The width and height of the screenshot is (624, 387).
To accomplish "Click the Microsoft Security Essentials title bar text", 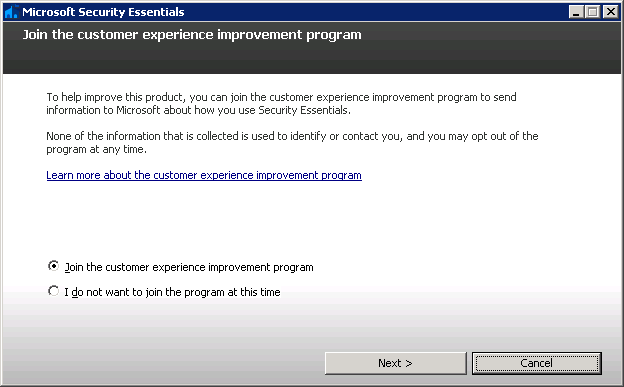I will (x=103, y=12).
